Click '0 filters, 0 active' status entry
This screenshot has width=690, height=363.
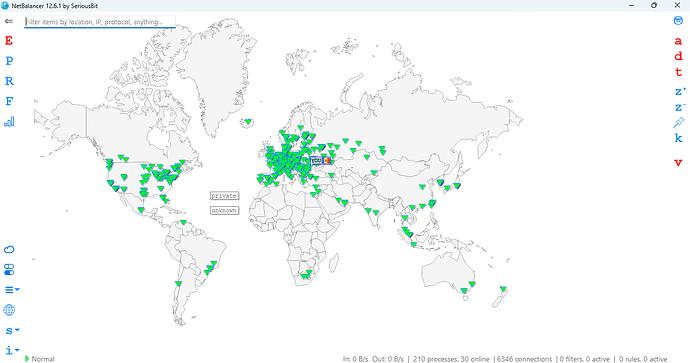[x=584, y=359]
